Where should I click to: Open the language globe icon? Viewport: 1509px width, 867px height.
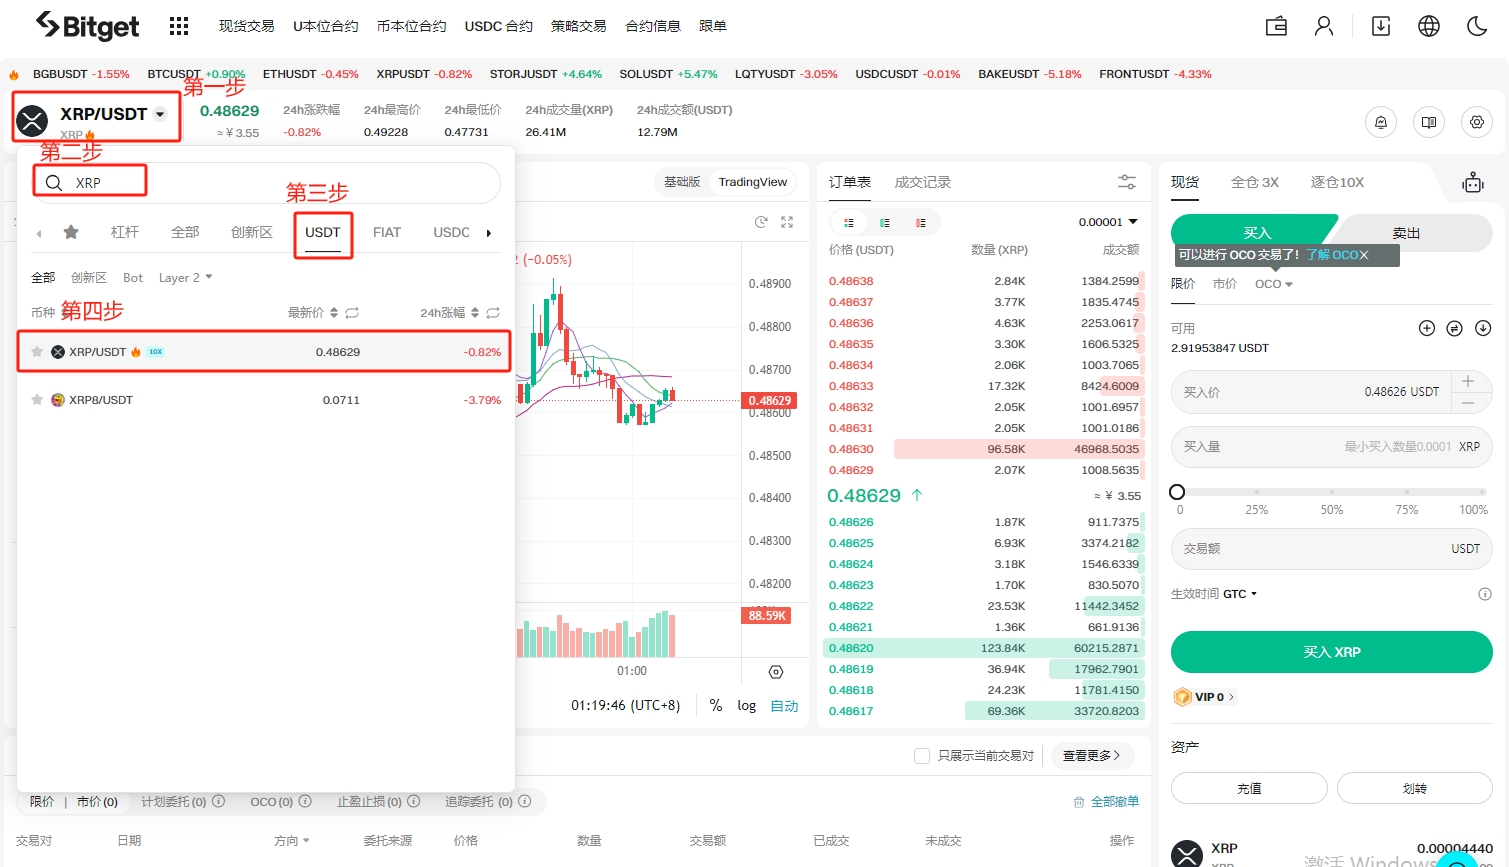(x=1429, y=26)
